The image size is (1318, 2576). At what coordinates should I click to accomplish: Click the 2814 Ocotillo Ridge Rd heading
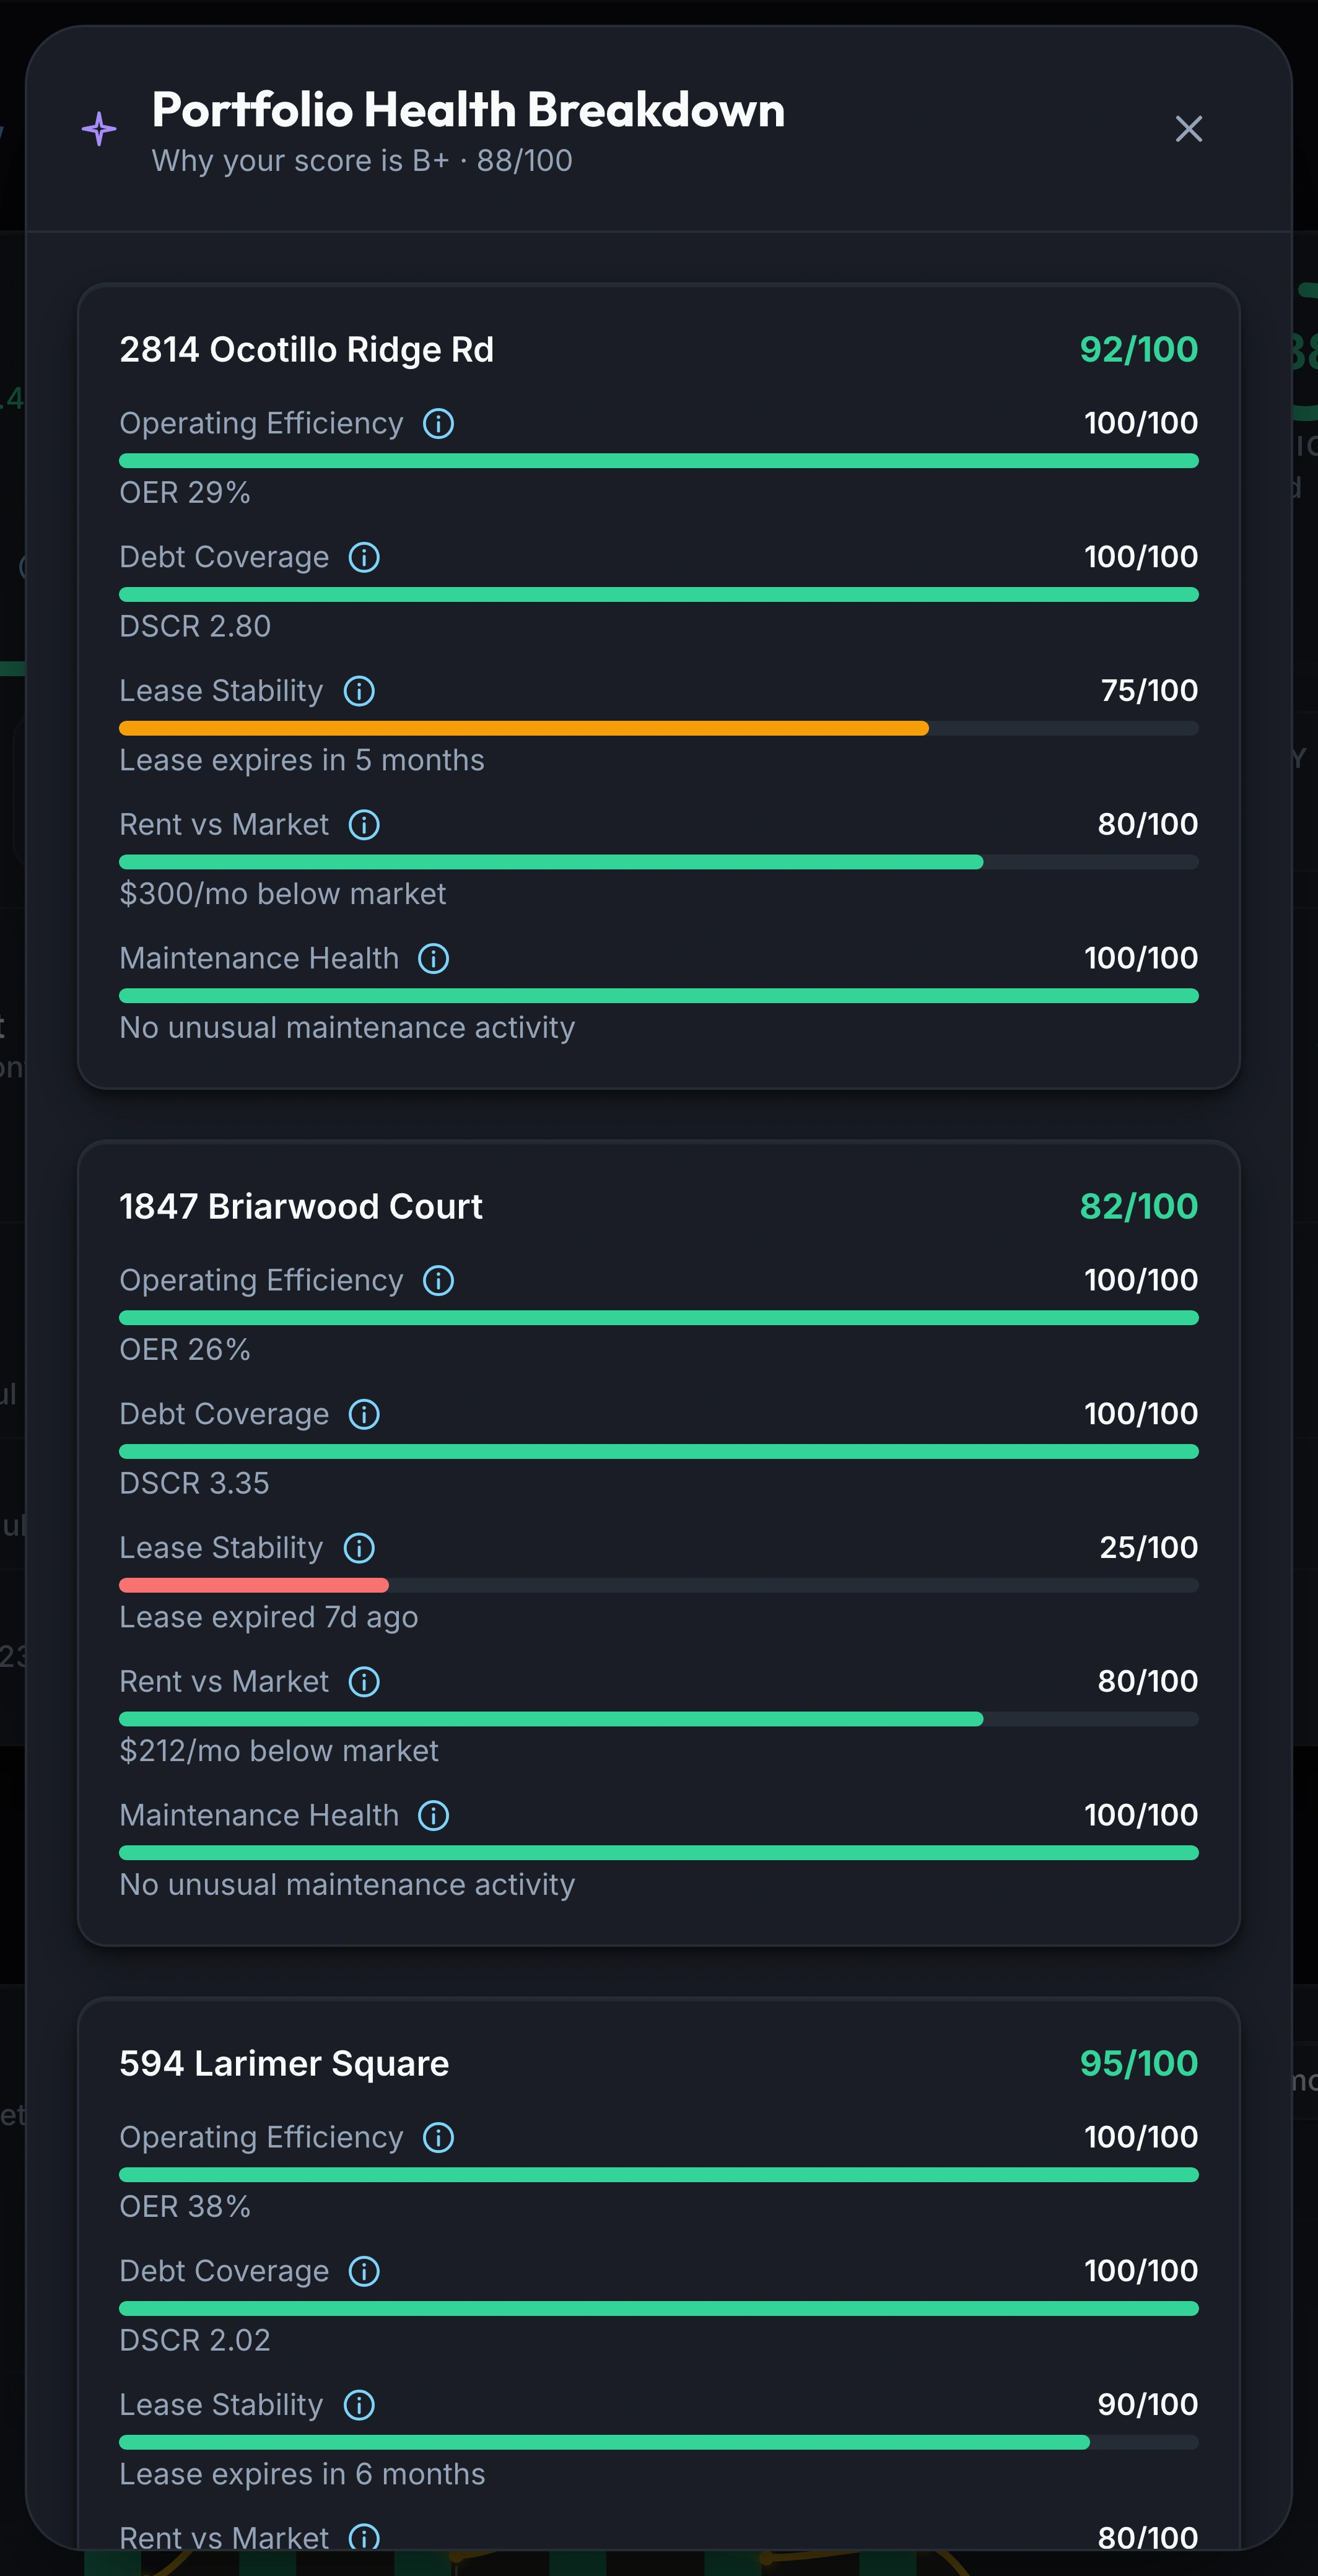coord(307,350)
